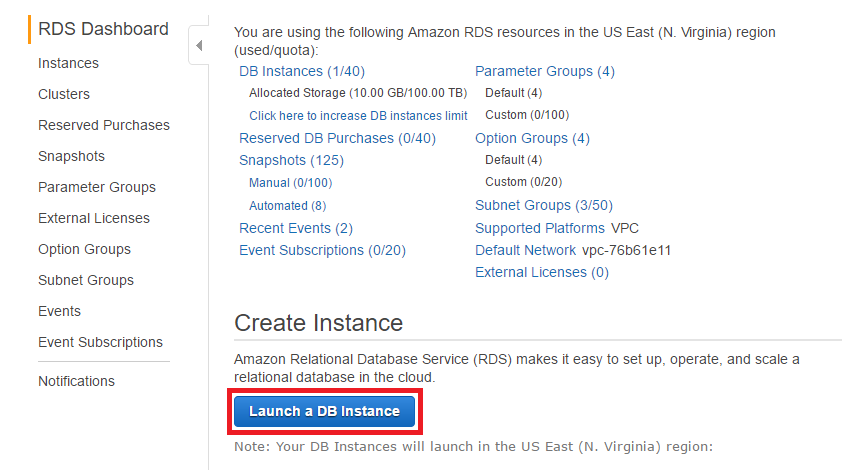Open Clusters in sidebar
Viewport: 842px width, 470px height.
pyautogui.click(x=64, y=94)
